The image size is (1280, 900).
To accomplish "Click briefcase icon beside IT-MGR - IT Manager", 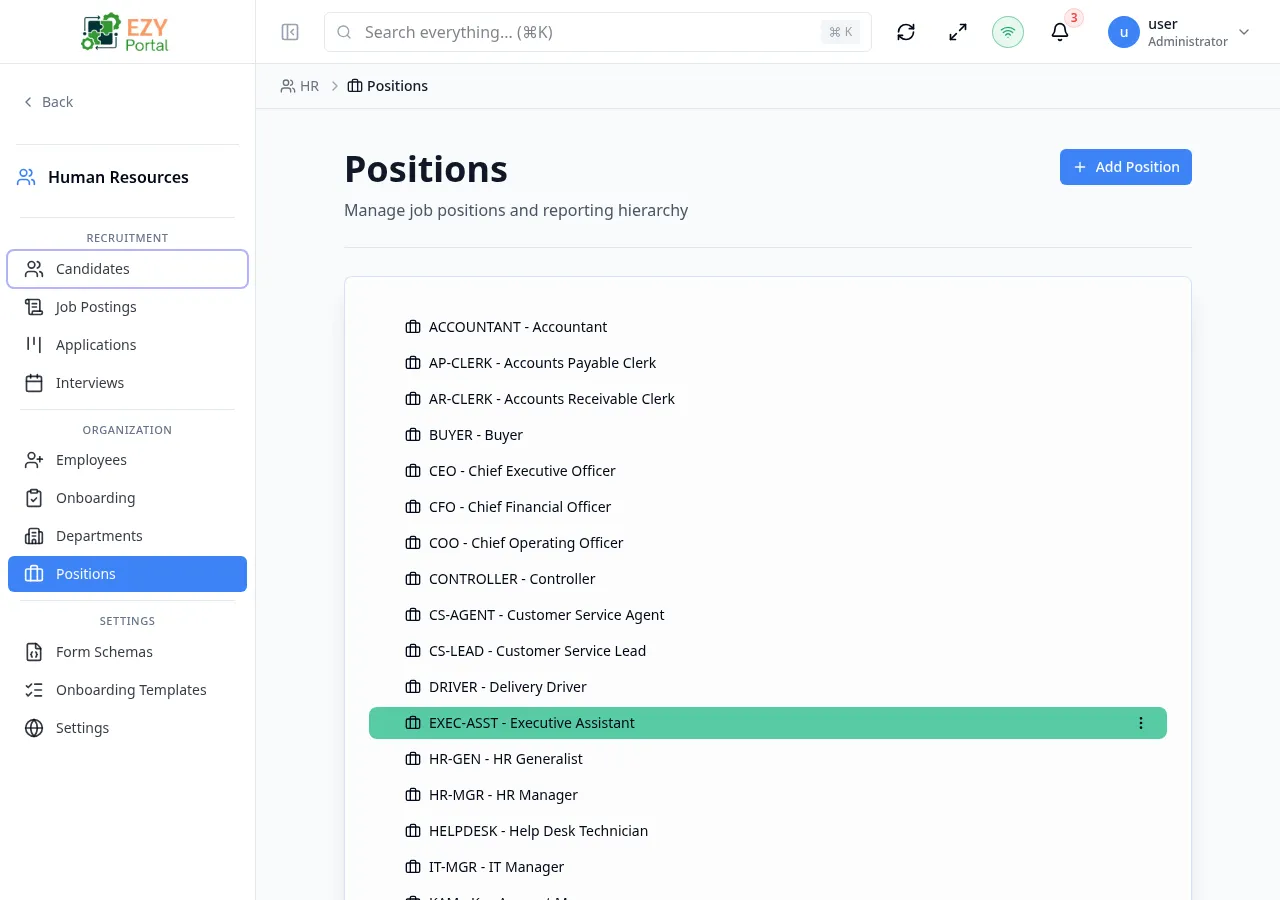I will click(x=413, y=867).
